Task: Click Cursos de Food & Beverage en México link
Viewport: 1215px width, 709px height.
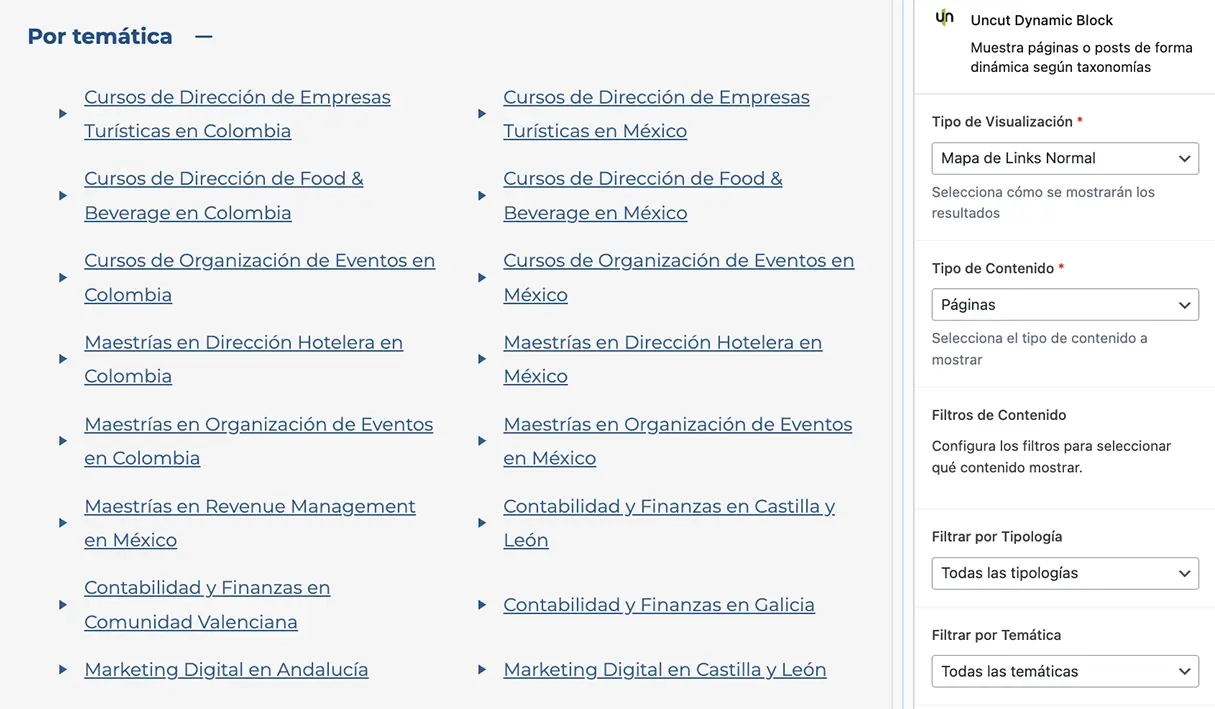Action: coord(642,180)
